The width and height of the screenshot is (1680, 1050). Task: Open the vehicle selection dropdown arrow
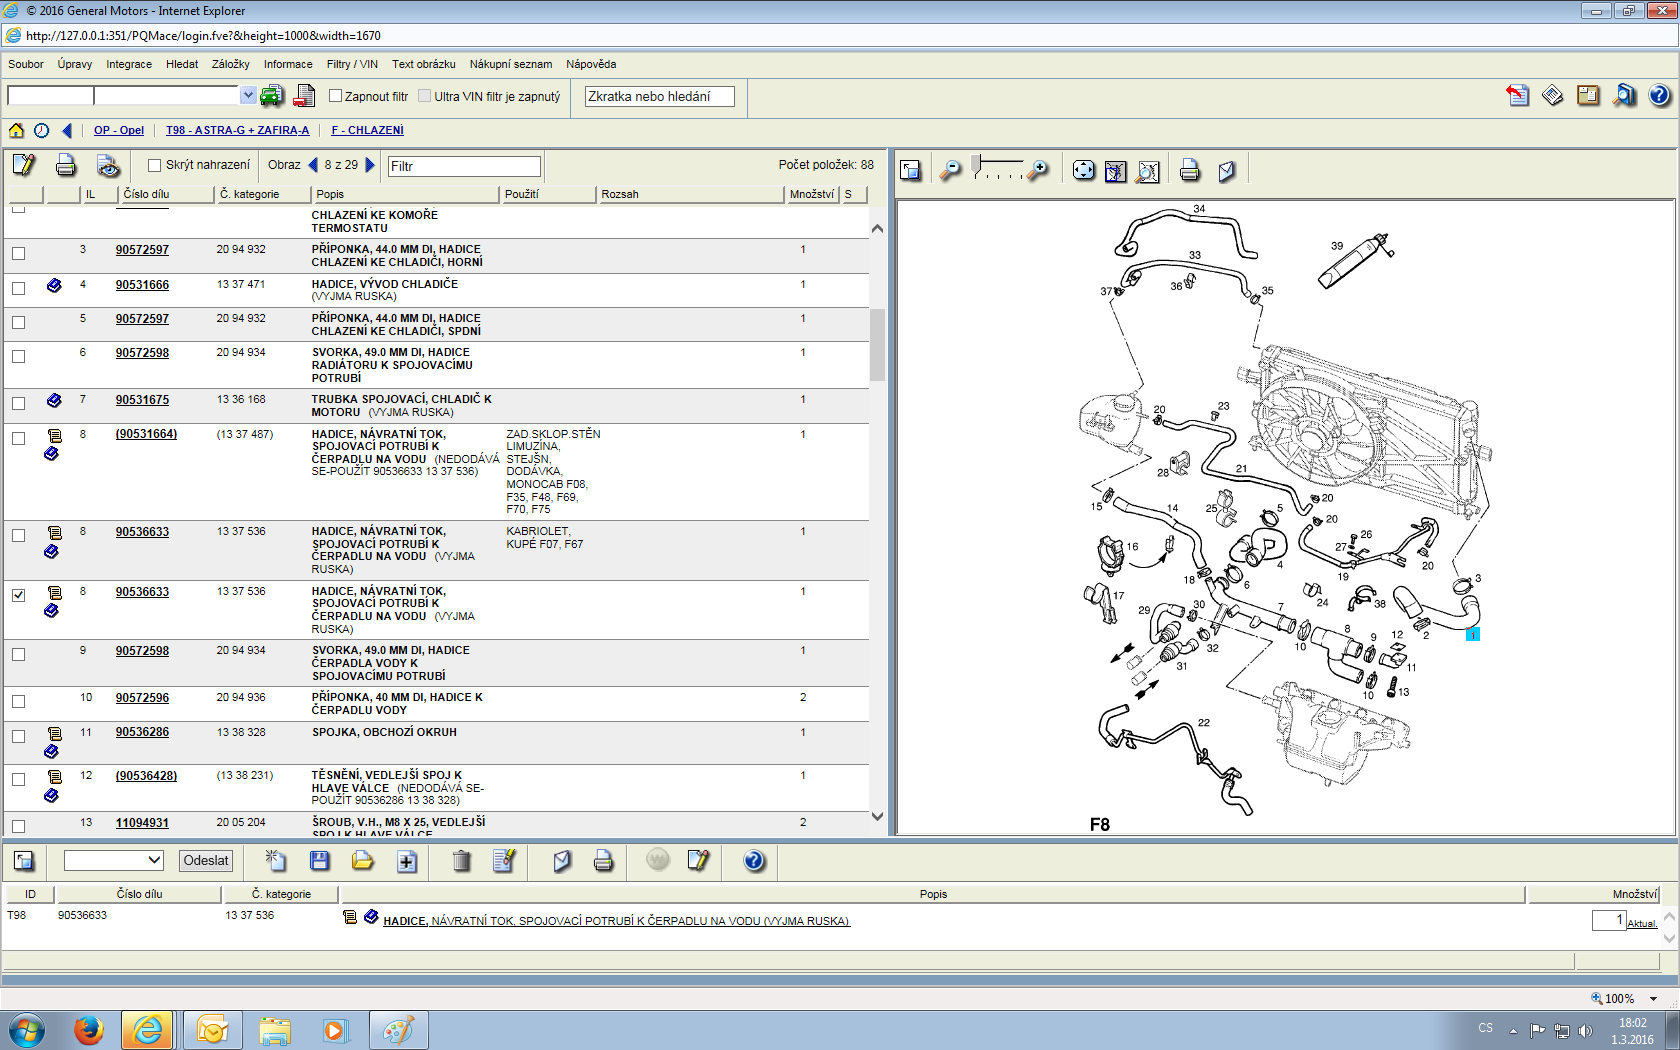coord(248,95)
